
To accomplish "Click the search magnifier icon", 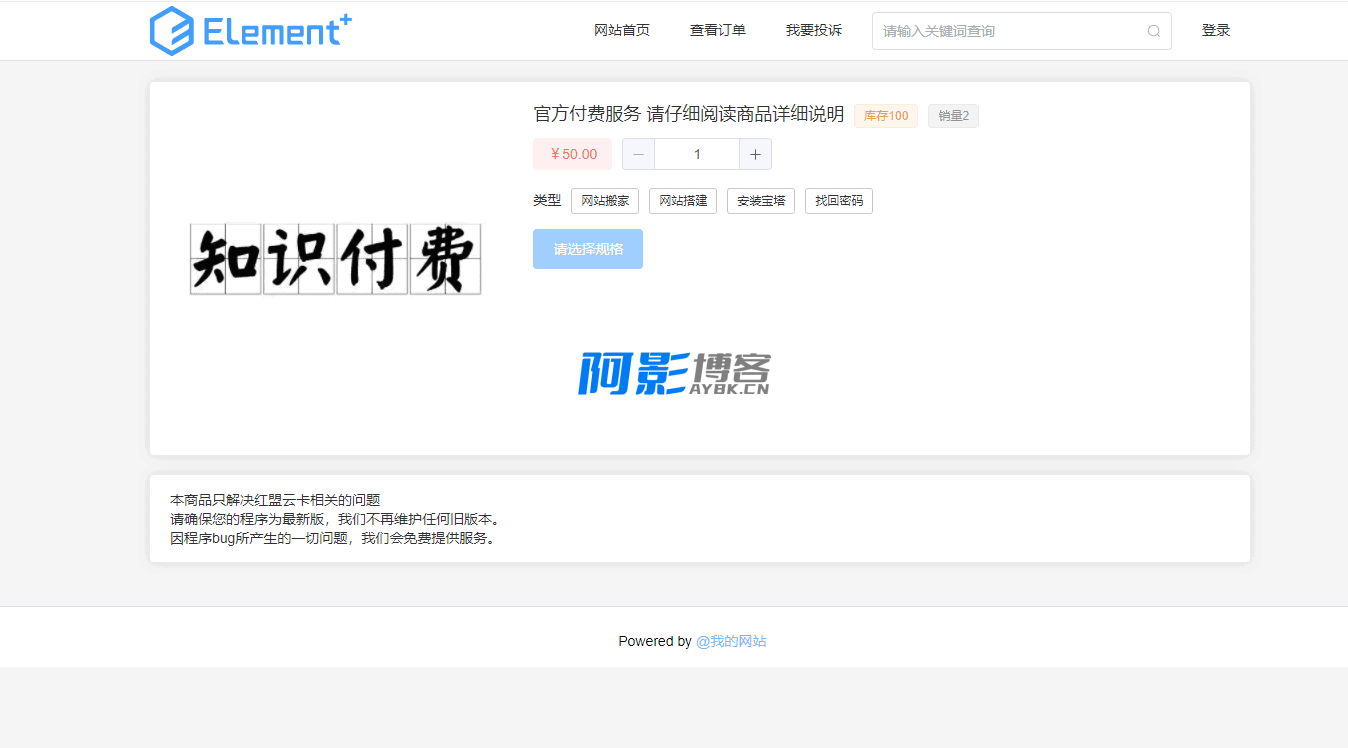I will point(1154,31).
